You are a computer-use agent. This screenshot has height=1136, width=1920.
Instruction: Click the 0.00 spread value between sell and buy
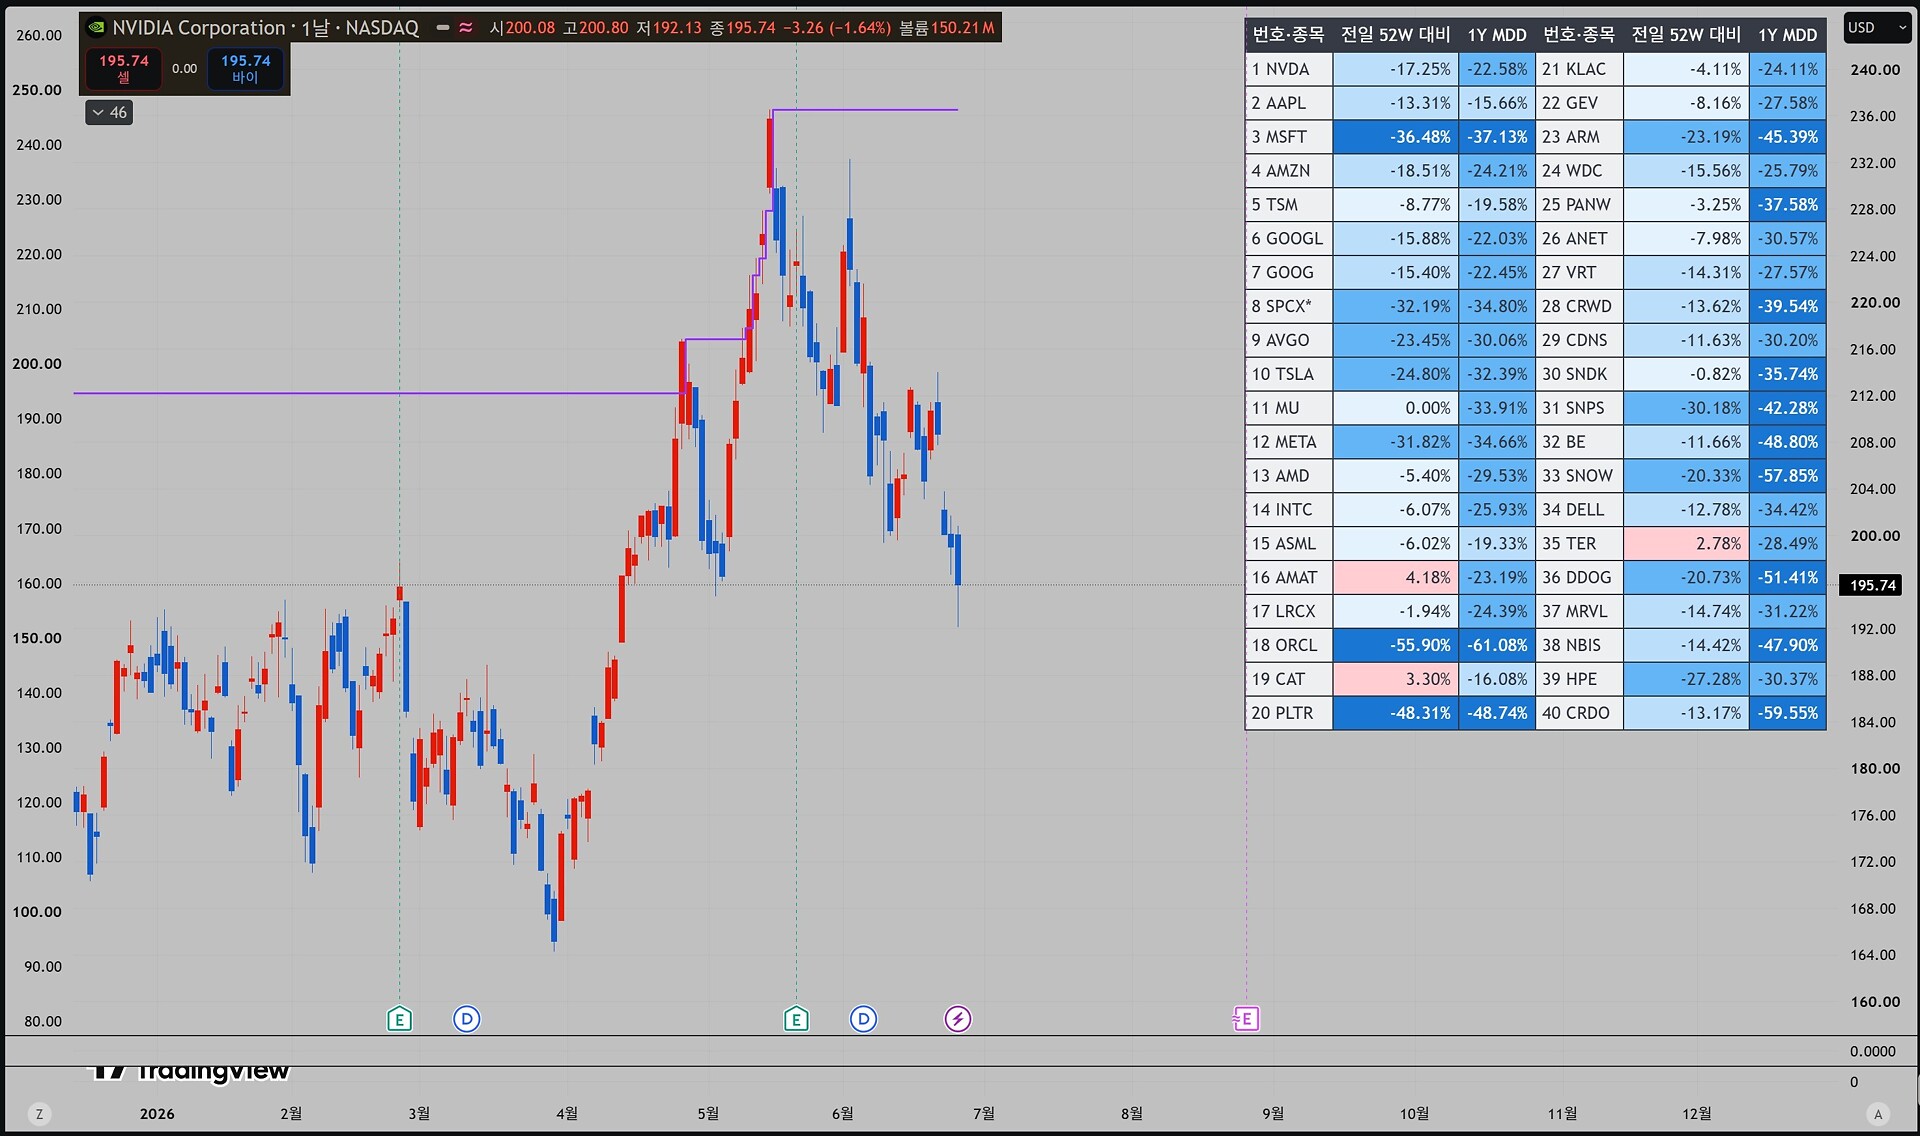(x=185, y=69)
